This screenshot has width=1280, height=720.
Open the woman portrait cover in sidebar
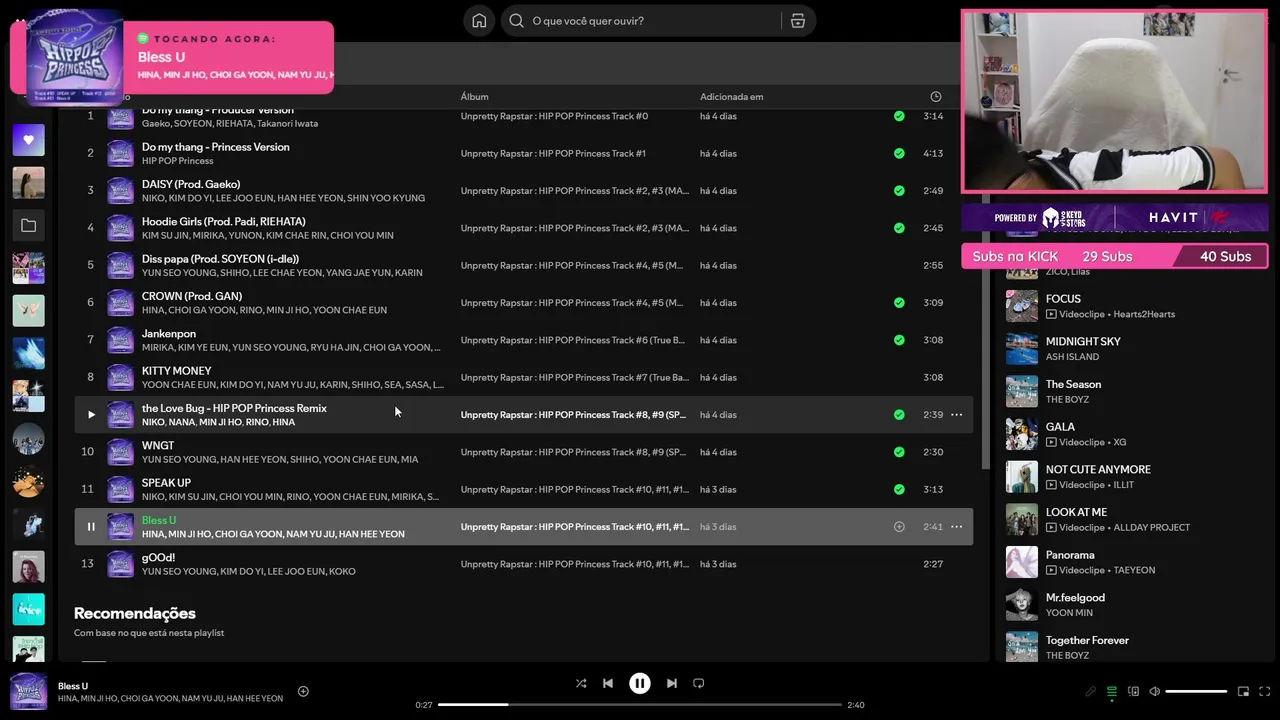[28, 567]
